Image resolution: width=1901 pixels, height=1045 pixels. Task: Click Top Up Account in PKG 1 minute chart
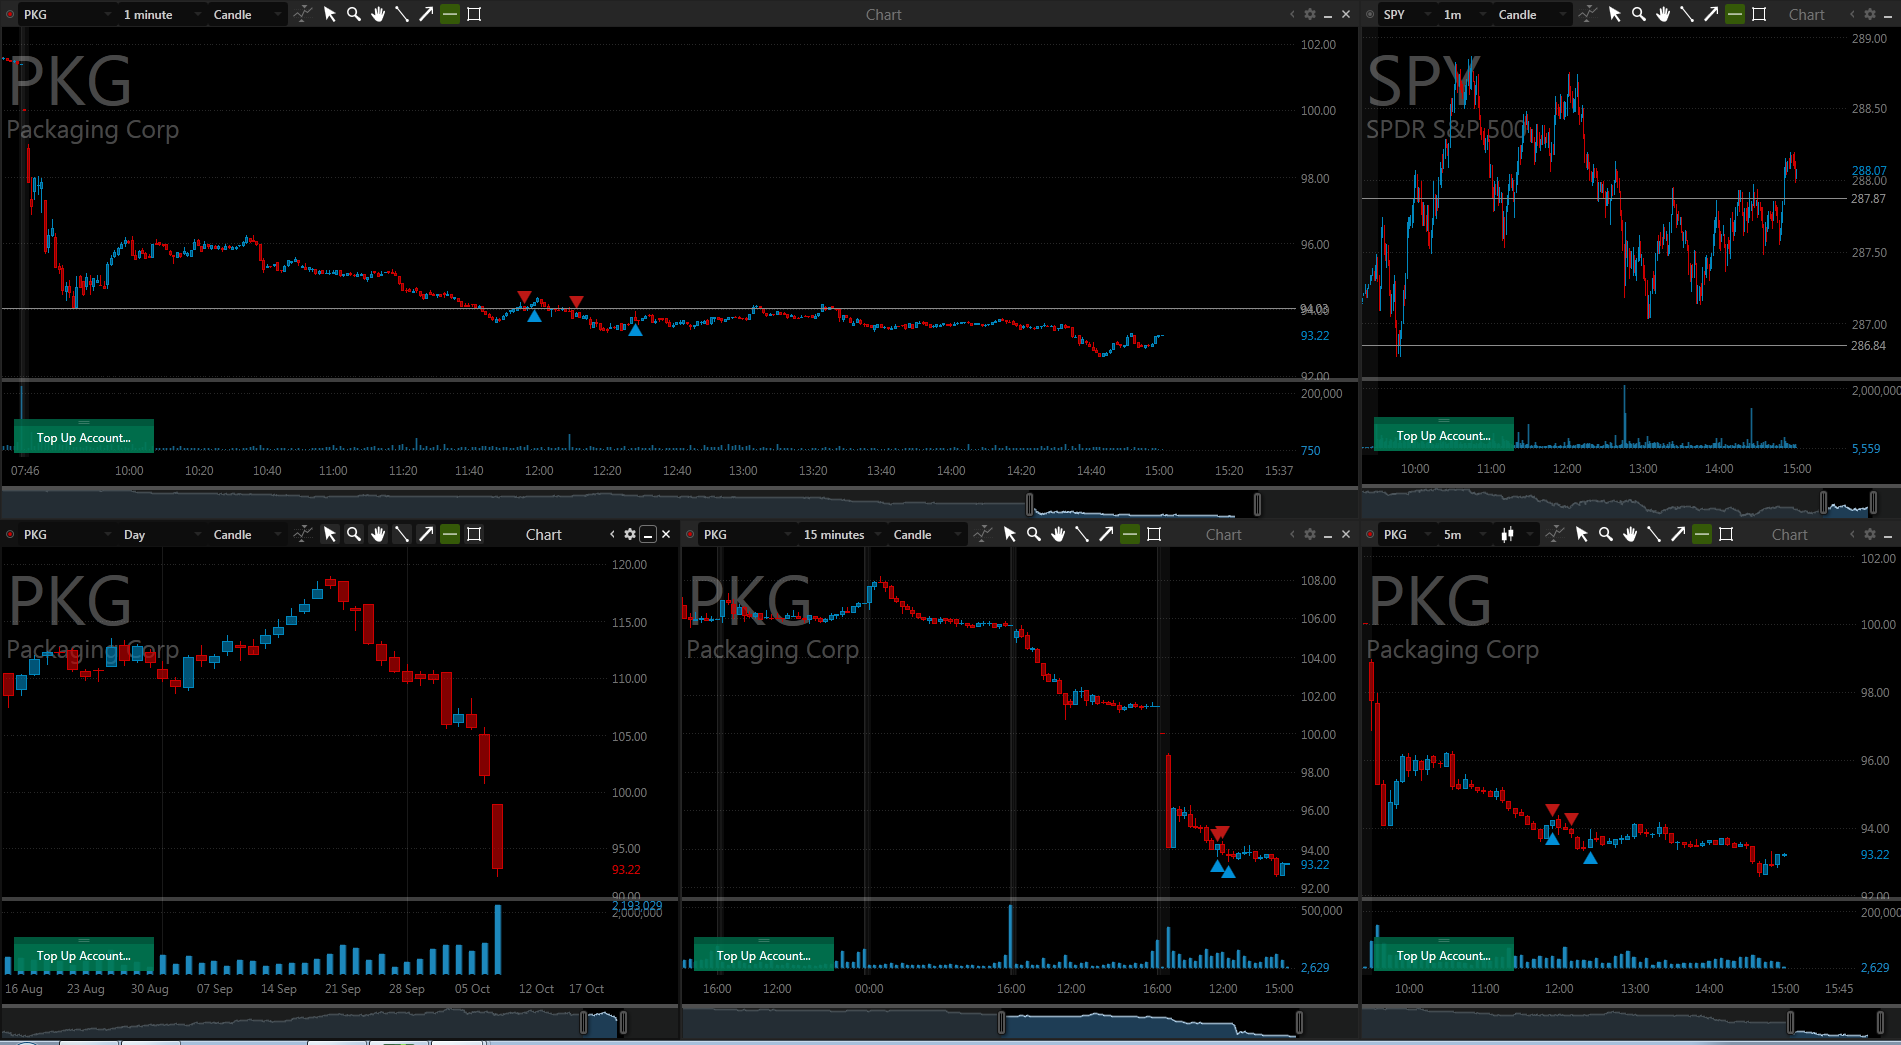click(84, 437)
